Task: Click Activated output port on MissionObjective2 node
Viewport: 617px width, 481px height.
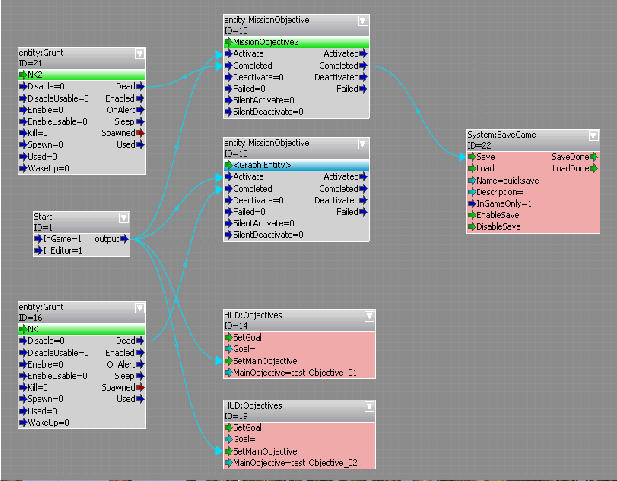Action: coord(363,54)
